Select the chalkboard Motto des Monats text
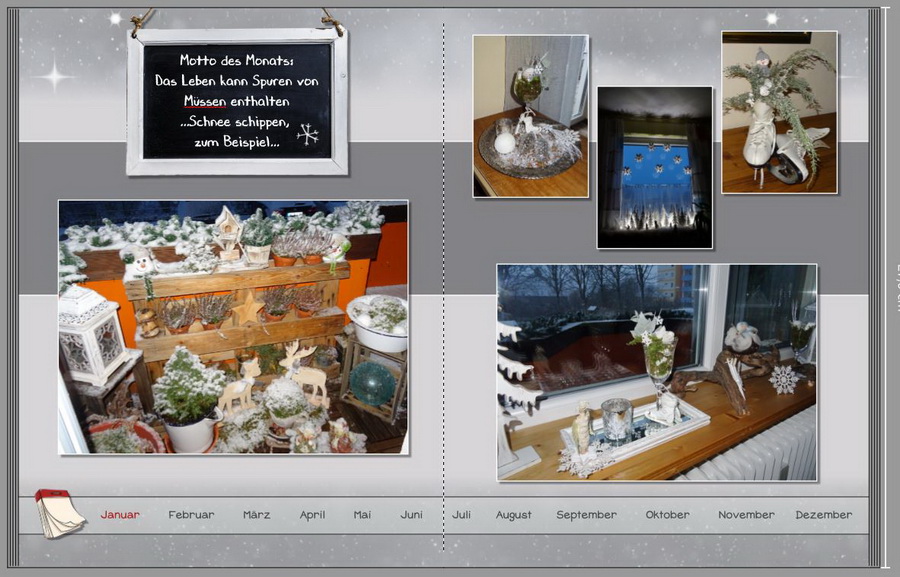 tap(236, 101)
